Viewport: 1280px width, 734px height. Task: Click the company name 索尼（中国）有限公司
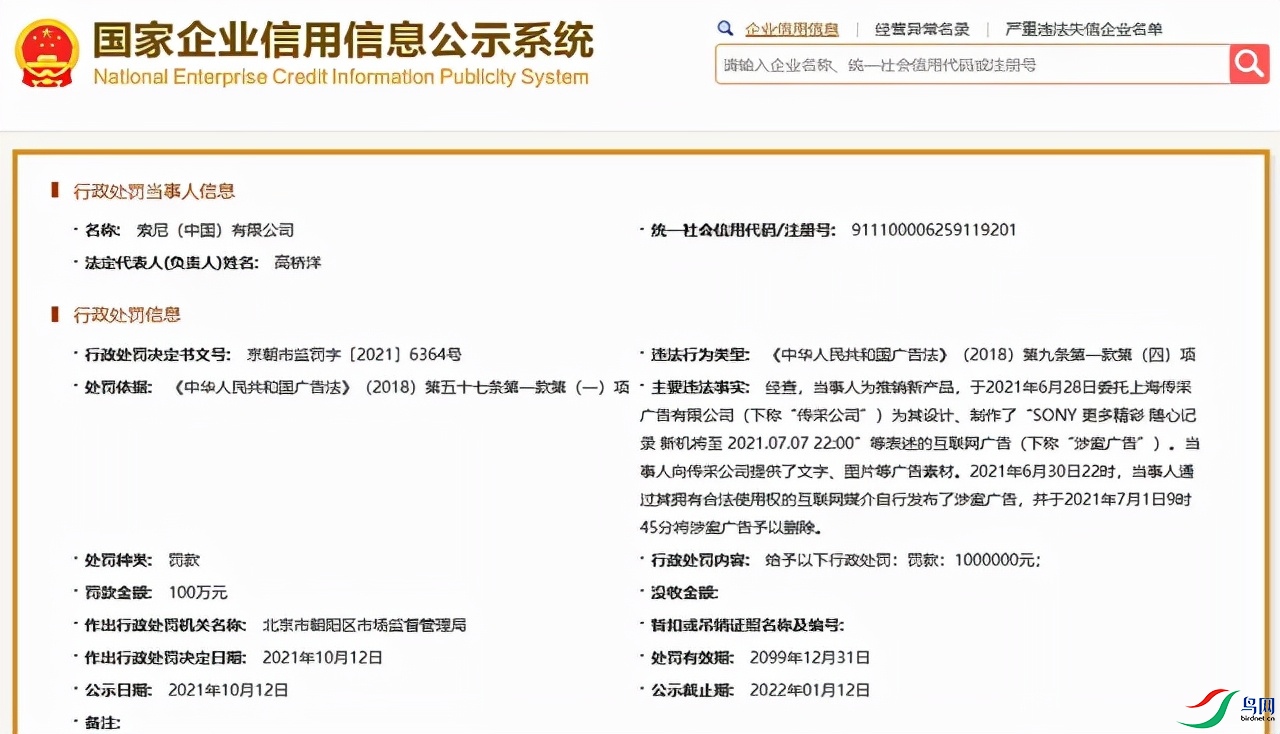pyautogui.click(x=215, y=230)
